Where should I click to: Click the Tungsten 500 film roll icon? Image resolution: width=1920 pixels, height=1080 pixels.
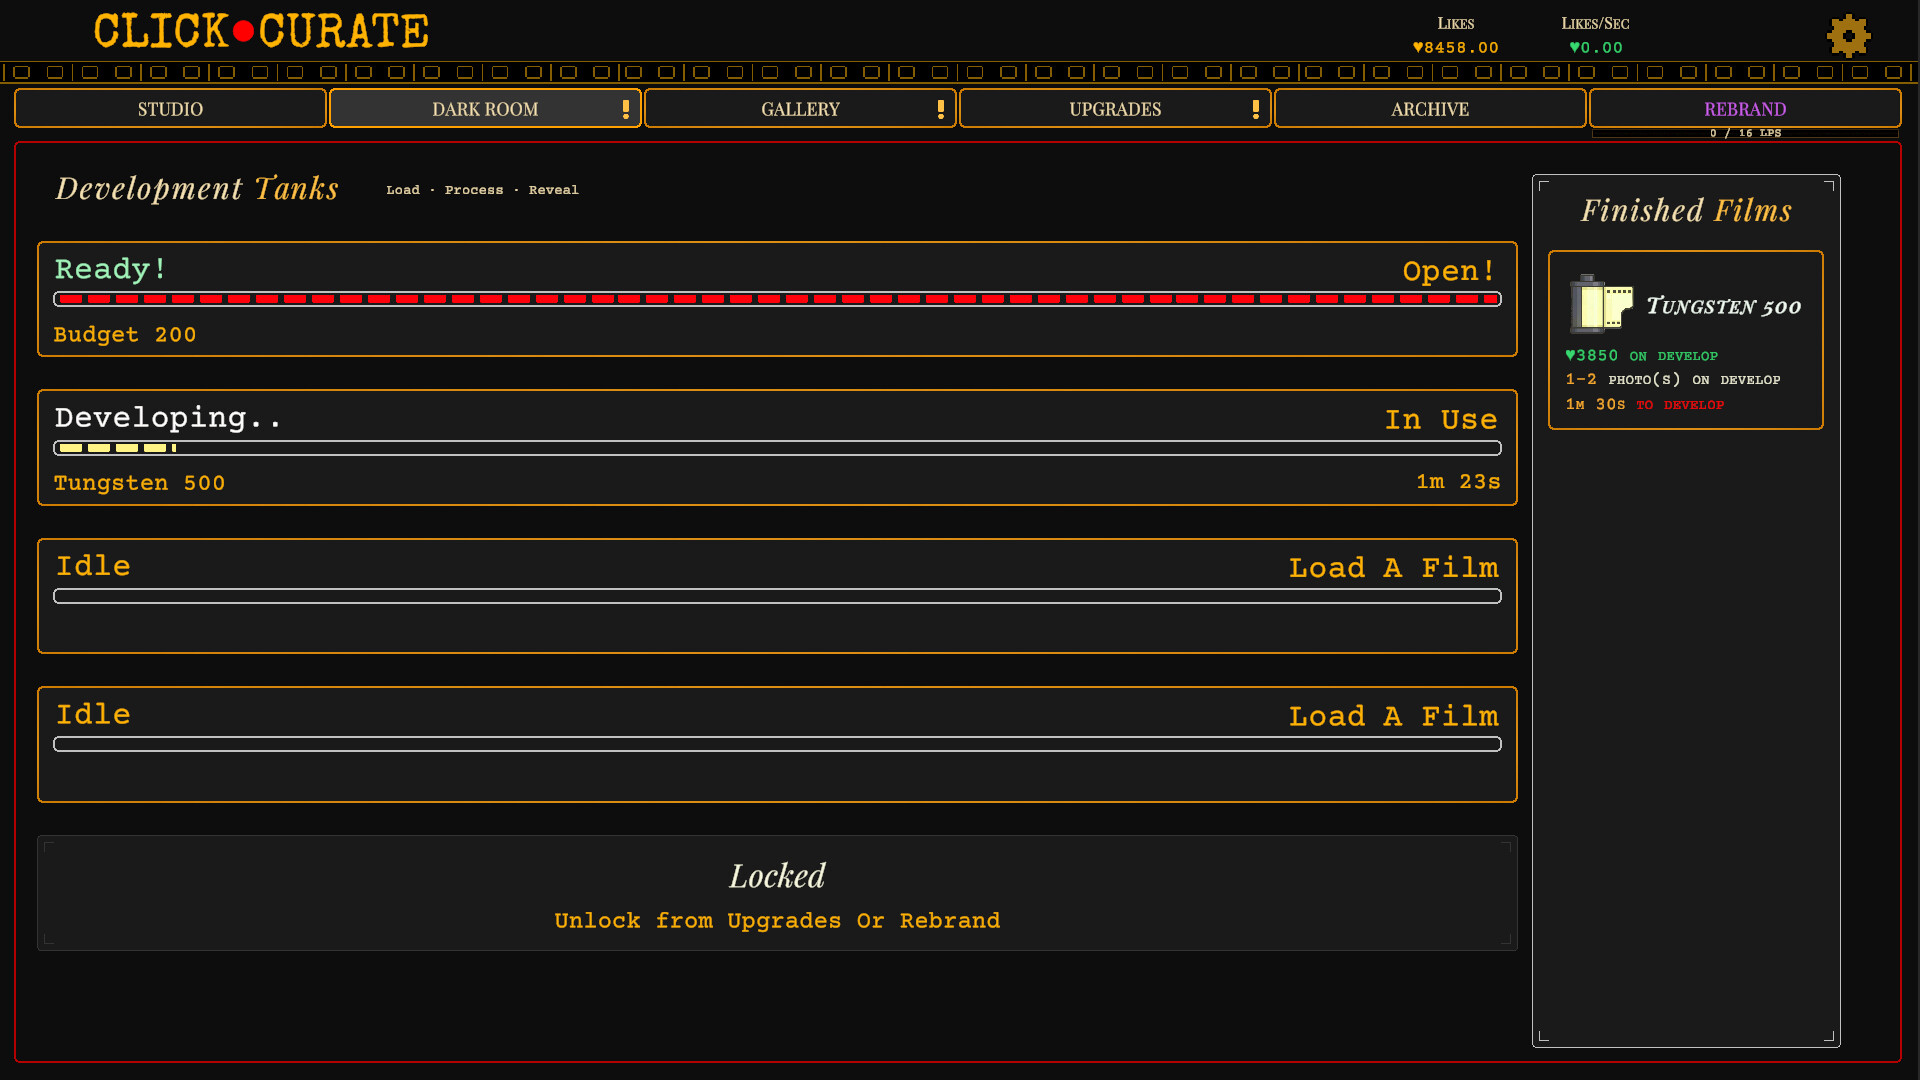point(1600,303)
